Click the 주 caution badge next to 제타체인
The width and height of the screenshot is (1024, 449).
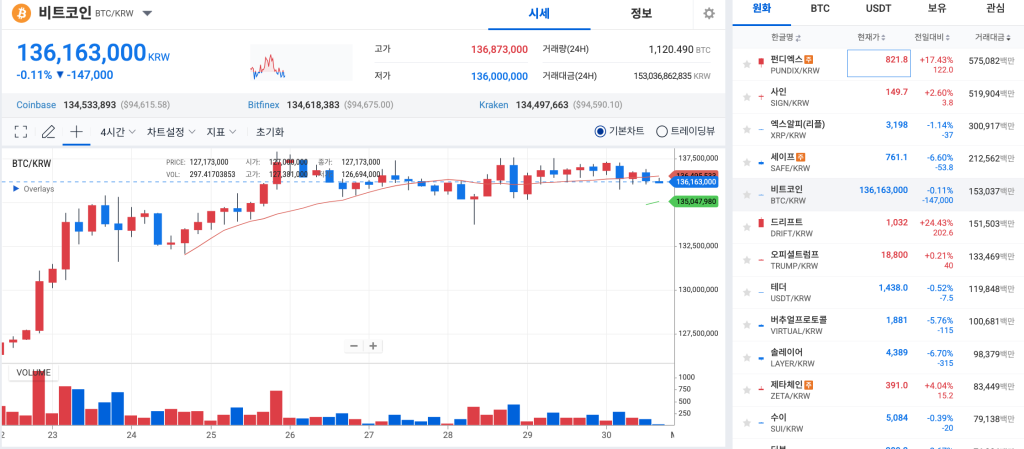pos(808,385)
